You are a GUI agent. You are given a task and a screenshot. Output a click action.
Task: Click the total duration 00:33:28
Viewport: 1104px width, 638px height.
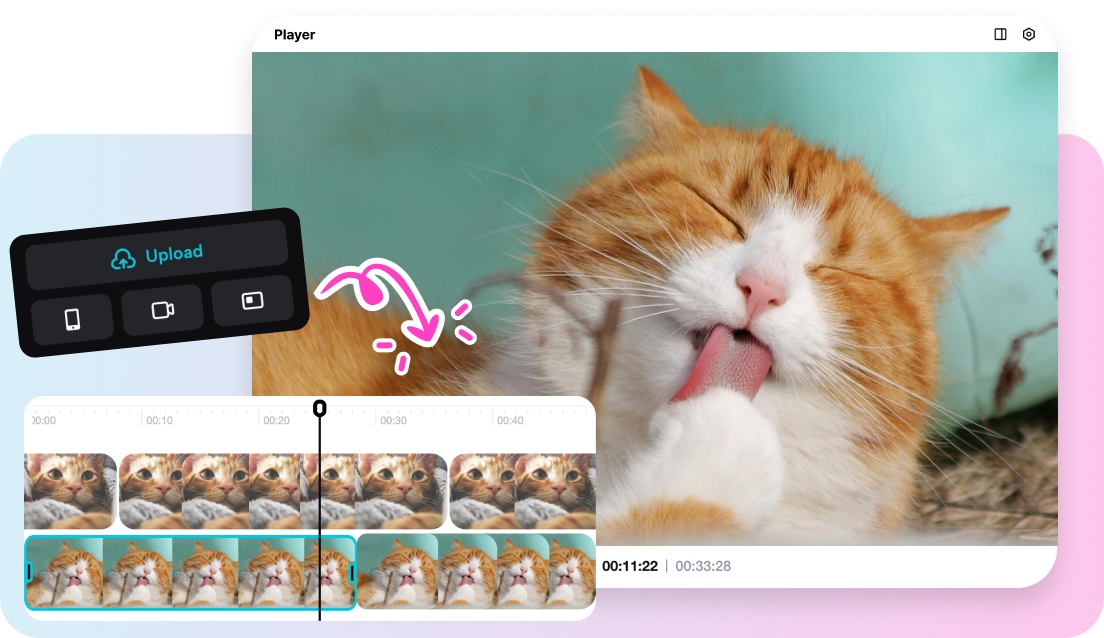(x=703, y=566)
